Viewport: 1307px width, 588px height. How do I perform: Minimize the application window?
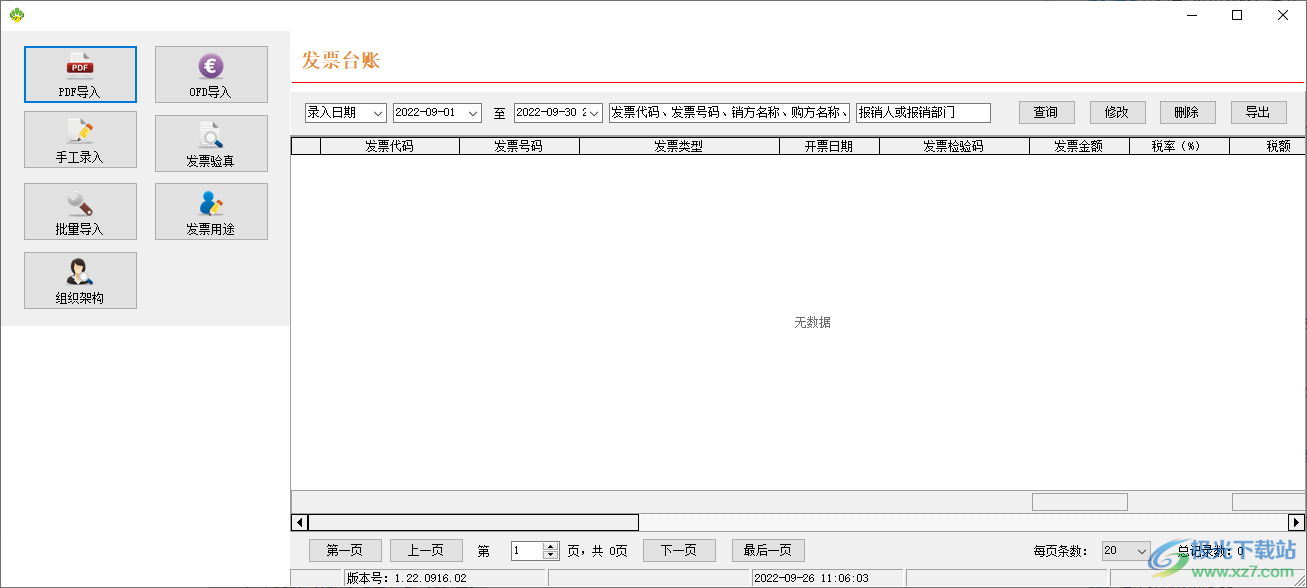1191,15
